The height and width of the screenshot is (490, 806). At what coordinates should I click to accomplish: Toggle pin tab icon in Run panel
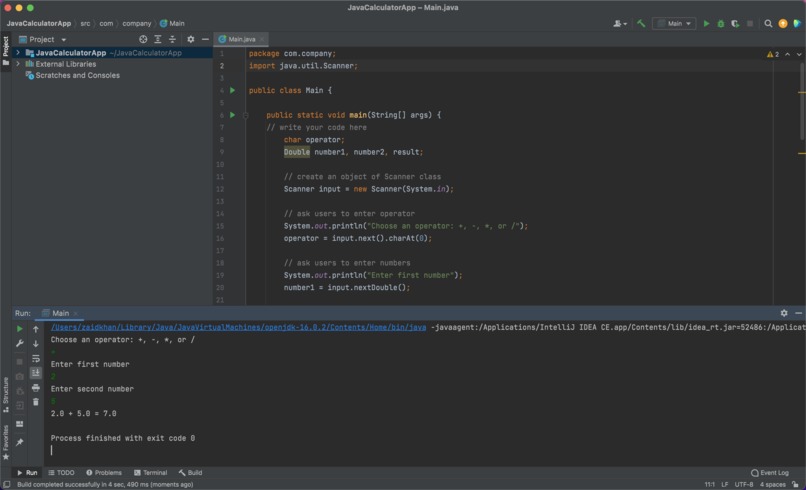(20, 442)
